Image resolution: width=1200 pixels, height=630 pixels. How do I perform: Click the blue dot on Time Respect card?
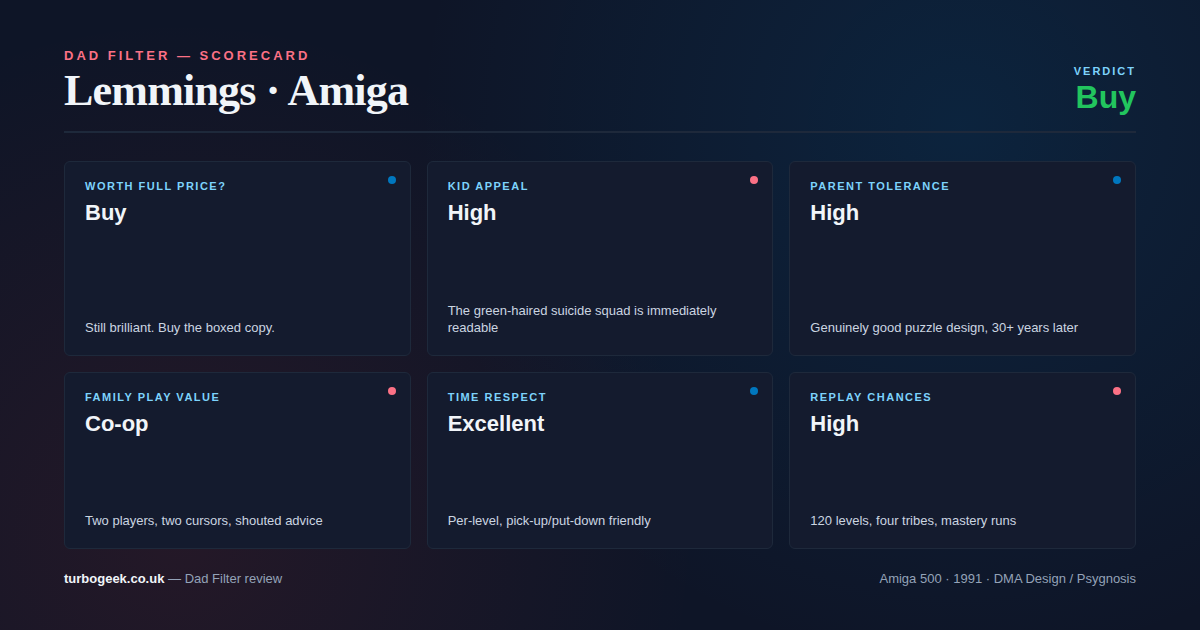754,391
